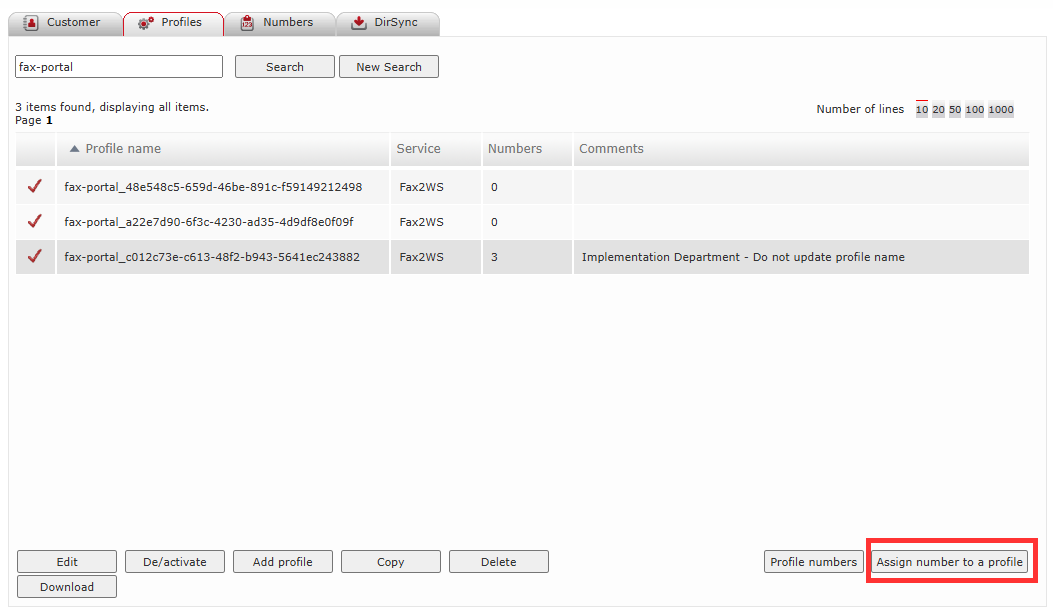Image resolution: width=1053 pixels, height=609 pixels.
Task: Set number of lines to 100
Action: [x=974, y=109]
